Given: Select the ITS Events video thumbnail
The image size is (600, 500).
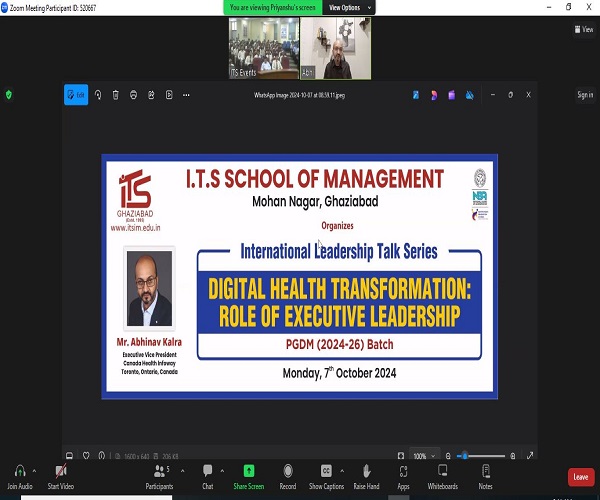Looking at the screenshot, I should 264,48.
